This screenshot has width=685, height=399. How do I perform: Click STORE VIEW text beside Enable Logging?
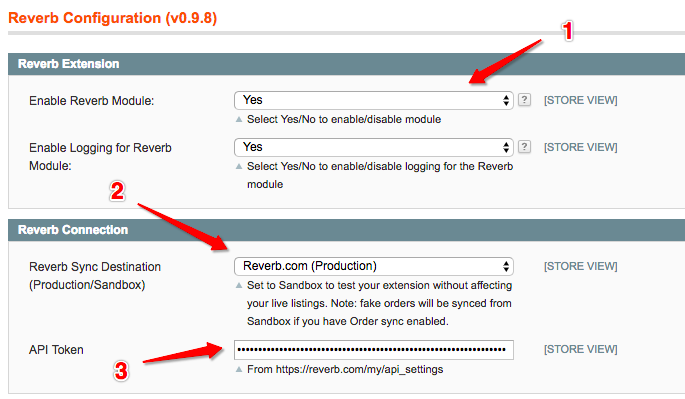click(x=580, y=147)
